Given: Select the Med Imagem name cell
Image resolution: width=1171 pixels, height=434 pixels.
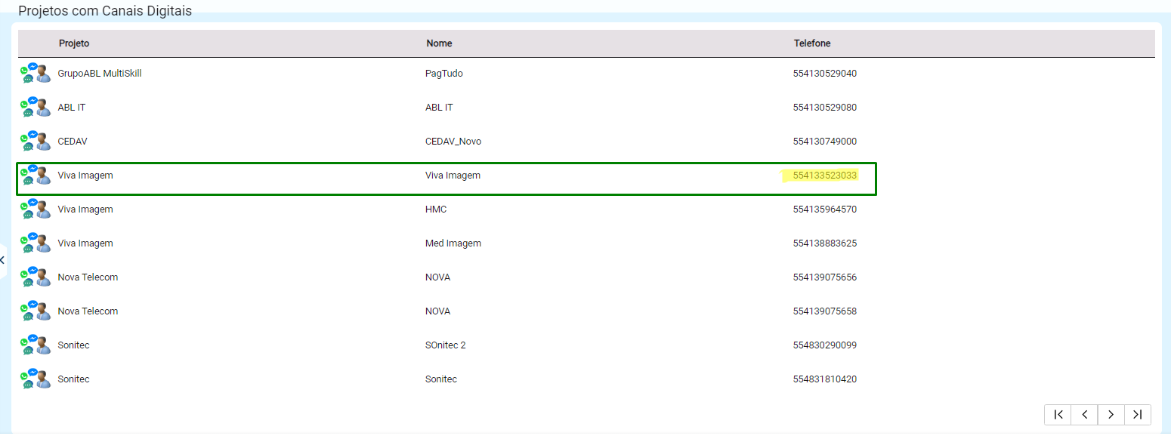Looking at the screenshot, I should (x=453, y=243).
